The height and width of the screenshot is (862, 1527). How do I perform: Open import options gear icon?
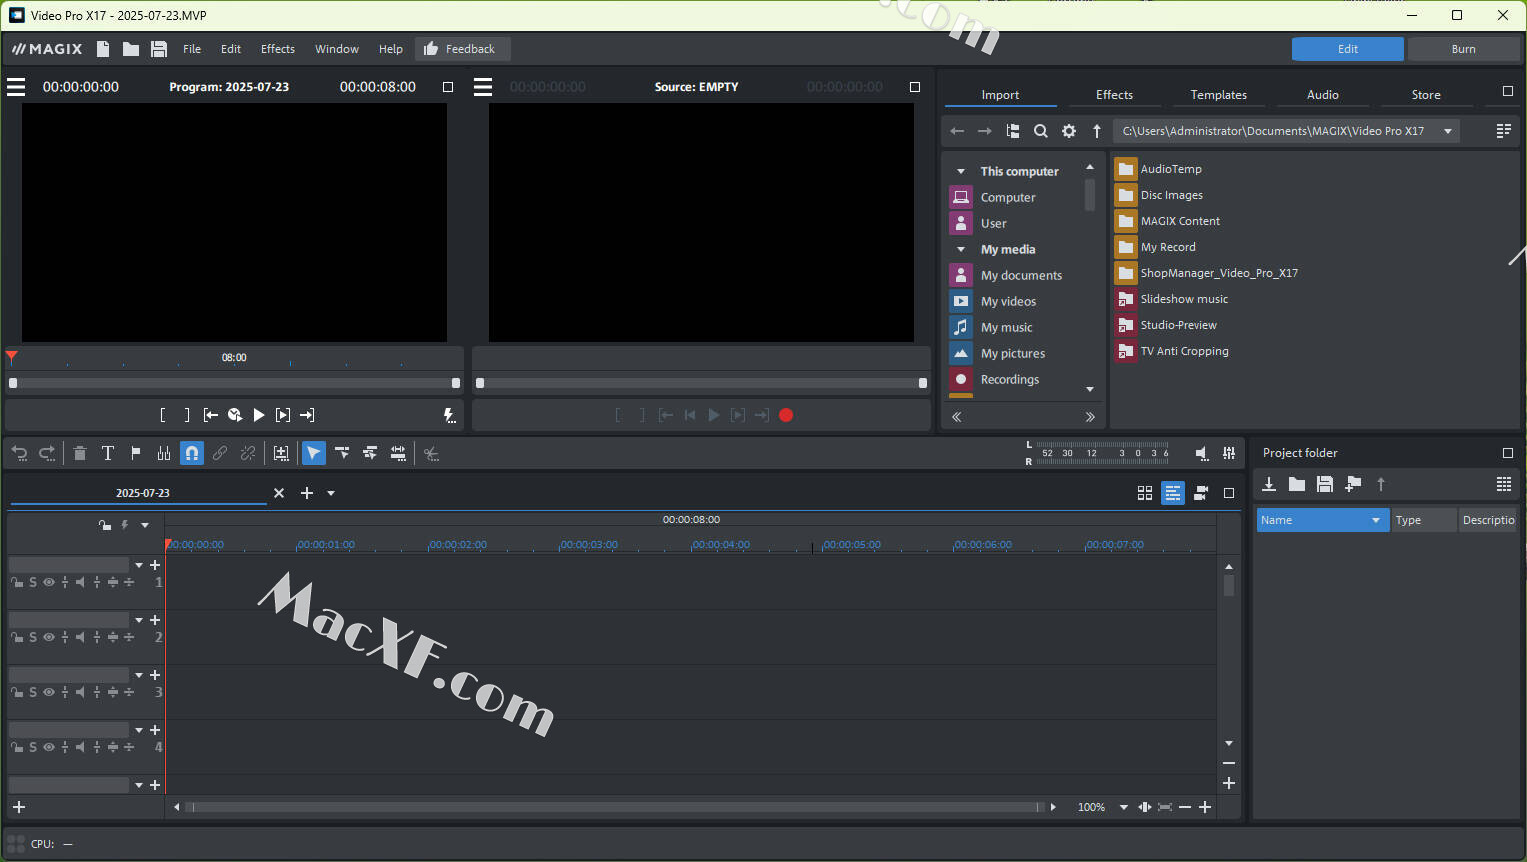[x=1069, y=131]
